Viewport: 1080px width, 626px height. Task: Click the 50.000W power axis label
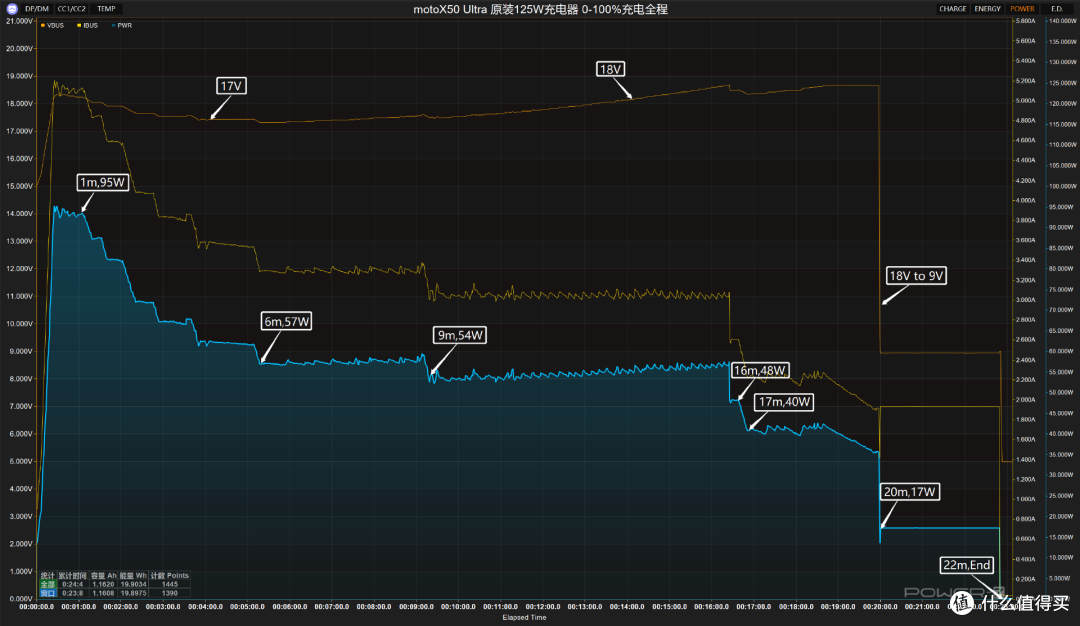[1062, 393]
